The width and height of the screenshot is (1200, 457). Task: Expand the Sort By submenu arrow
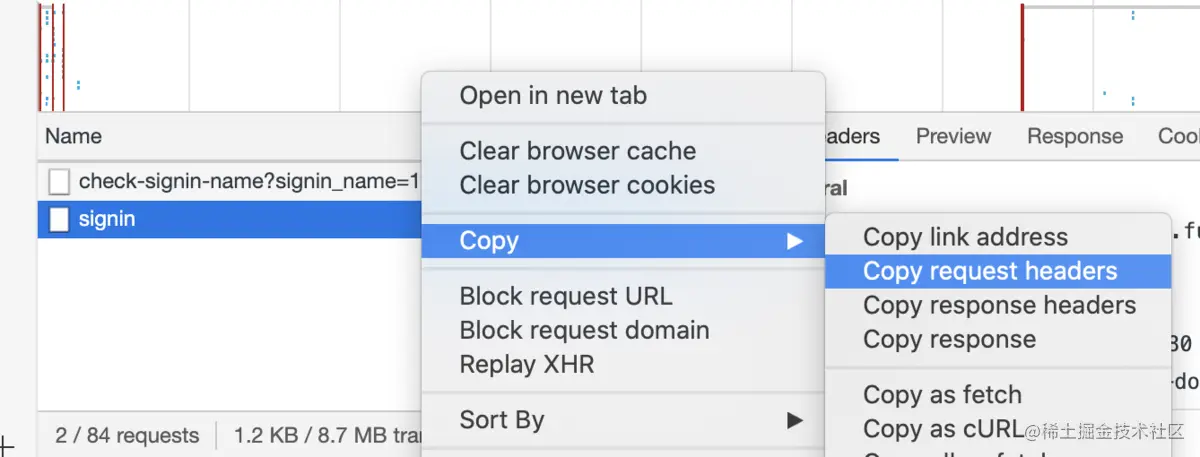[794, 420]
